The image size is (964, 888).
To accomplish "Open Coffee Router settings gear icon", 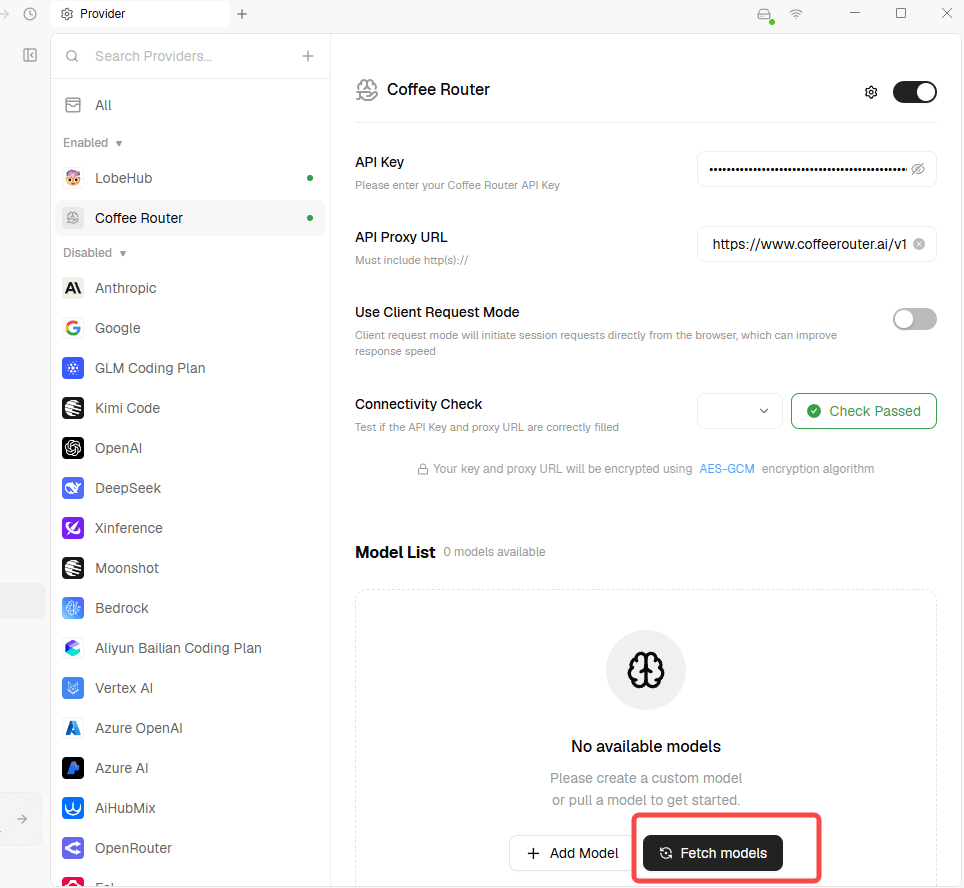I will (871, 92).
